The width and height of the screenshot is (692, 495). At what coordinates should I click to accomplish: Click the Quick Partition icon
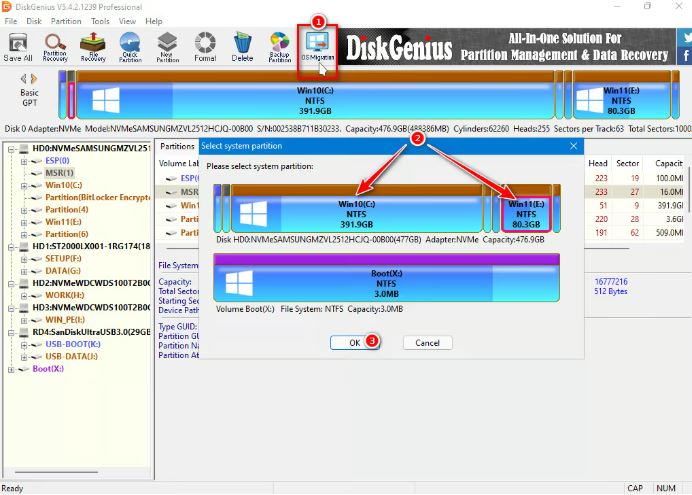pyautogui.click(x=130, y=47)
